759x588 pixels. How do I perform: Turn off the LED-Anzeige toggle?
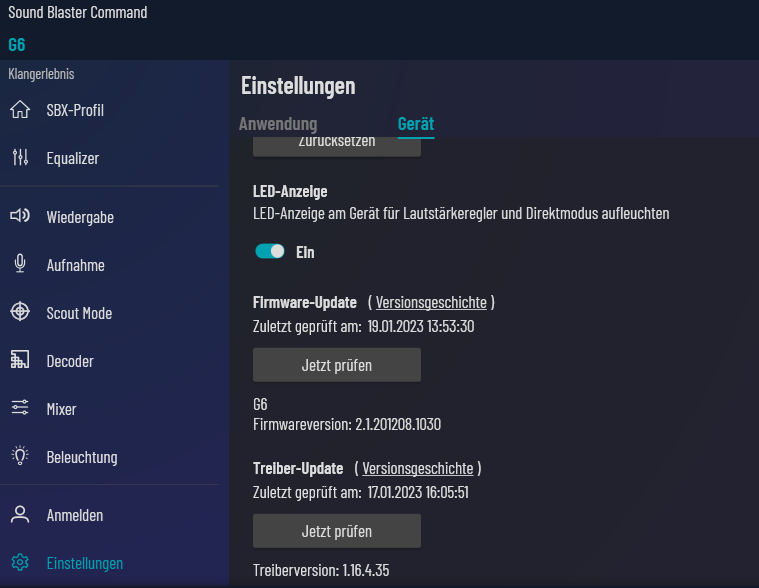pyautogui.click(x=270, y=251)
